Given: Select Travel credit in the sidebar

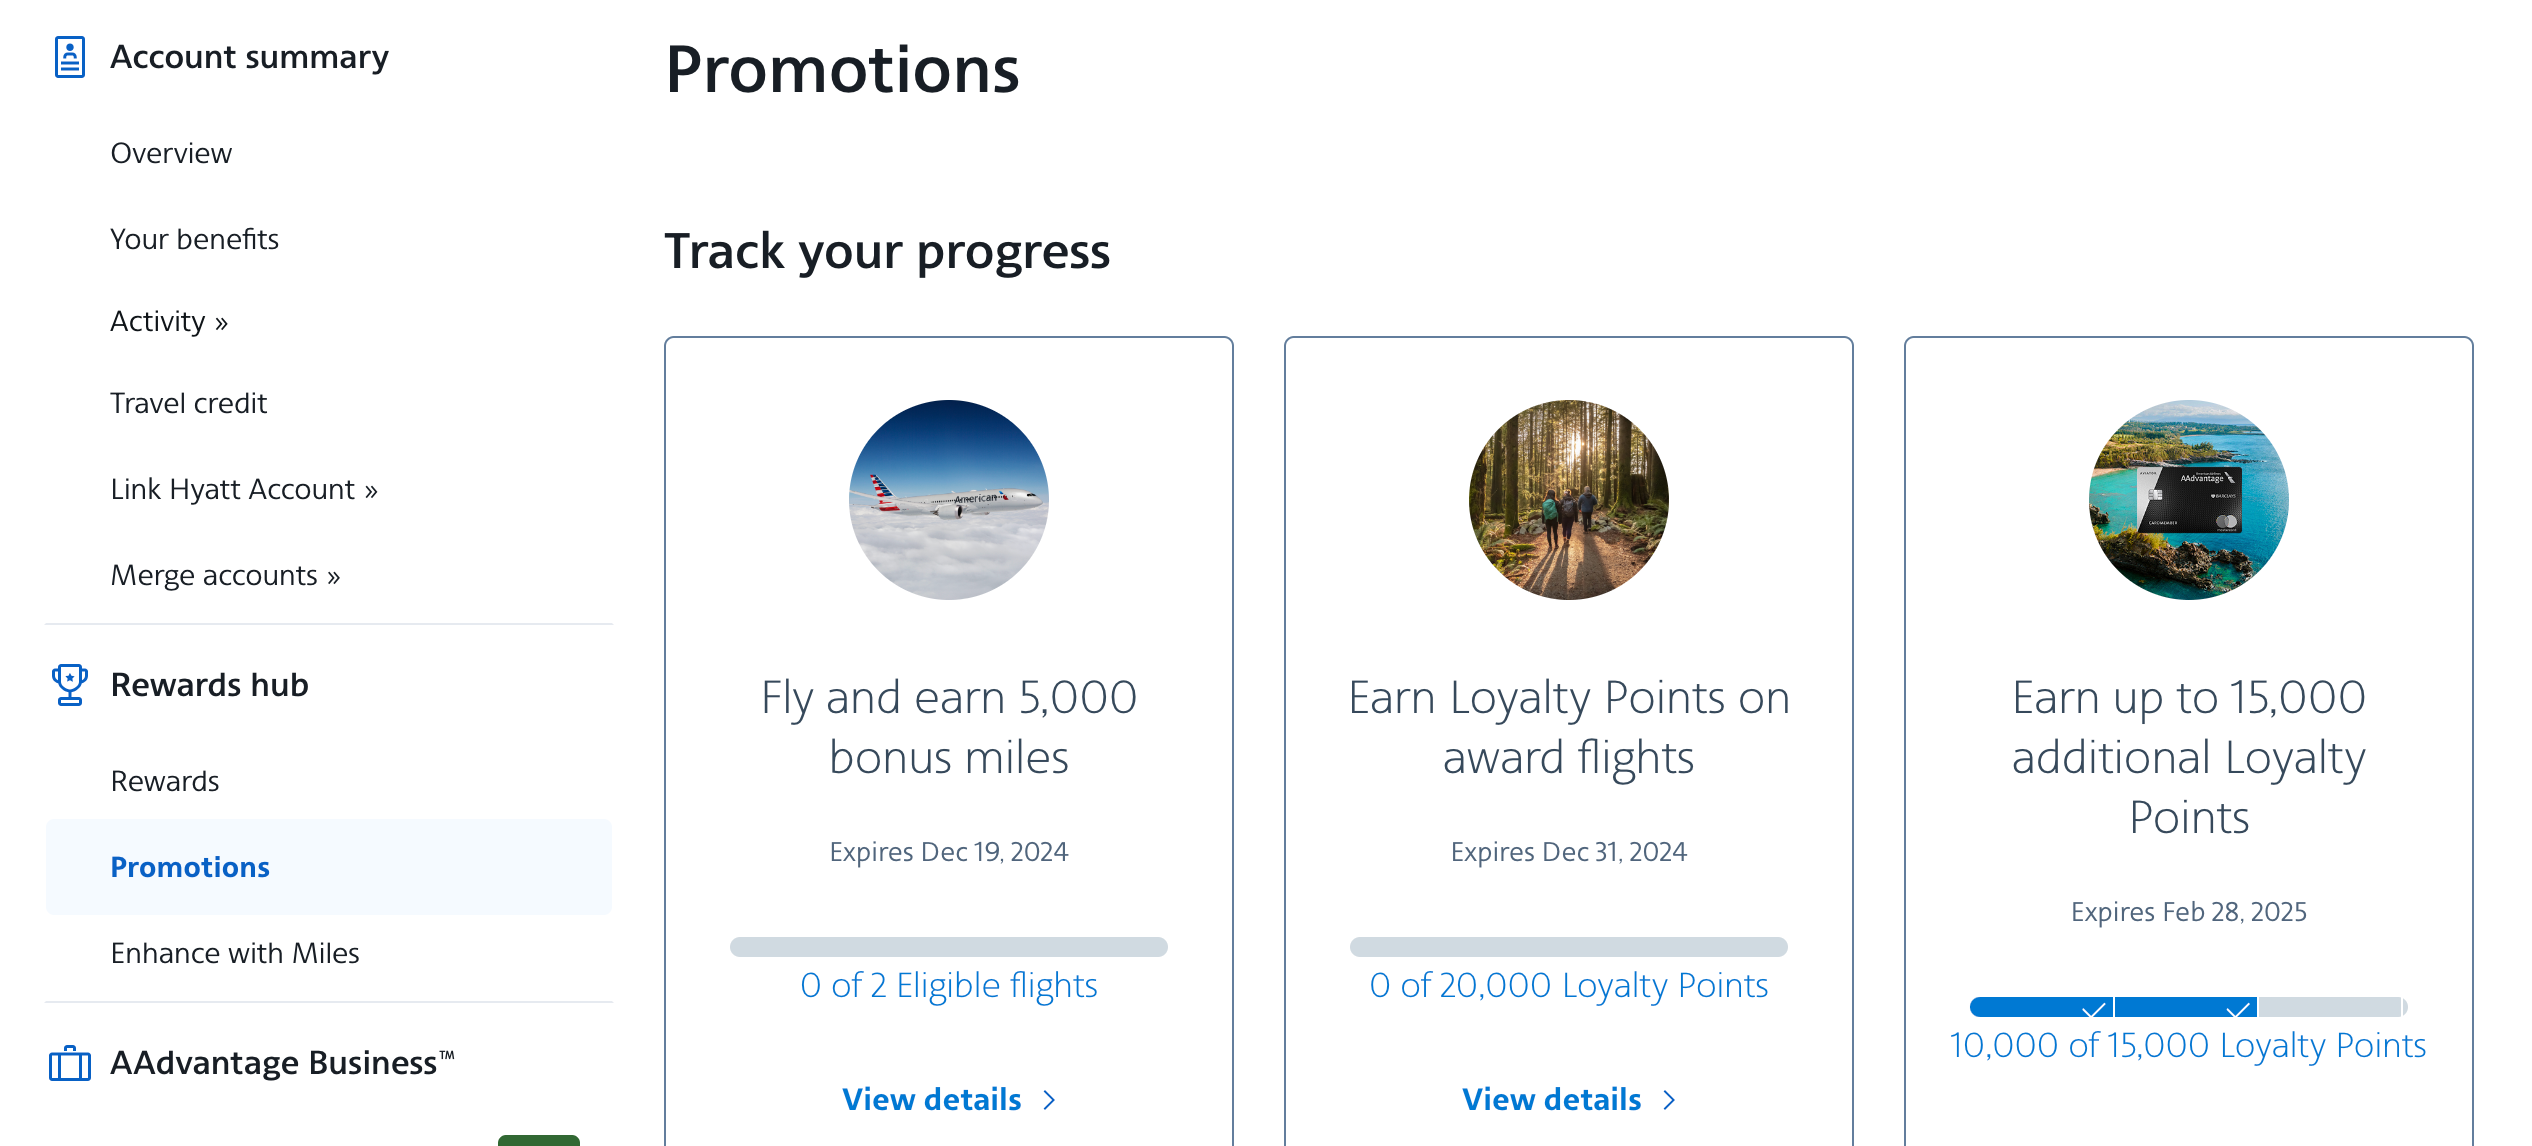Looking at the screenshot, I should 188,403.
